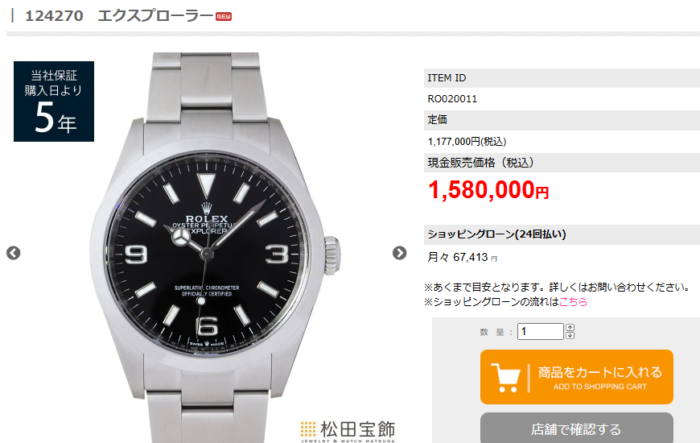Click the 店舗で確認する button

[577, 428]
